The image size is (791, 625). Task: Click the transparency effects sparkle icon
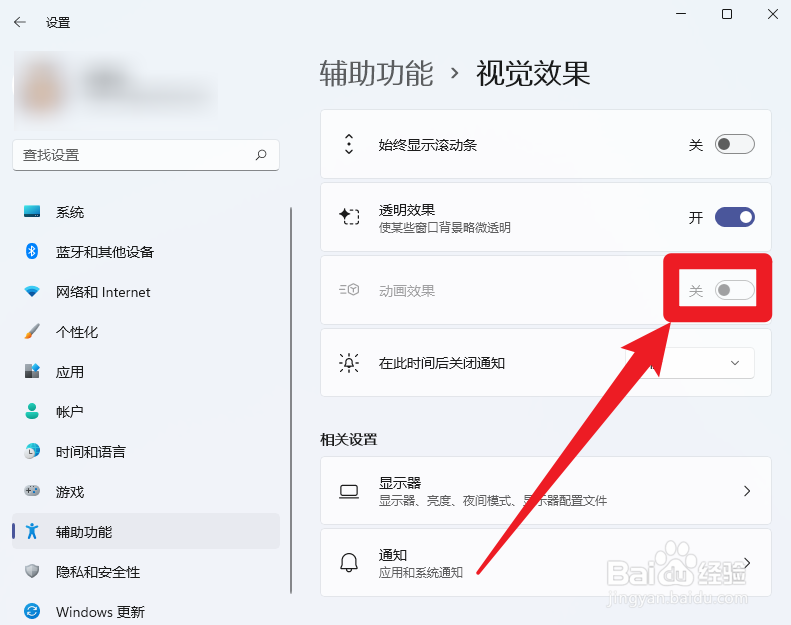349,217
